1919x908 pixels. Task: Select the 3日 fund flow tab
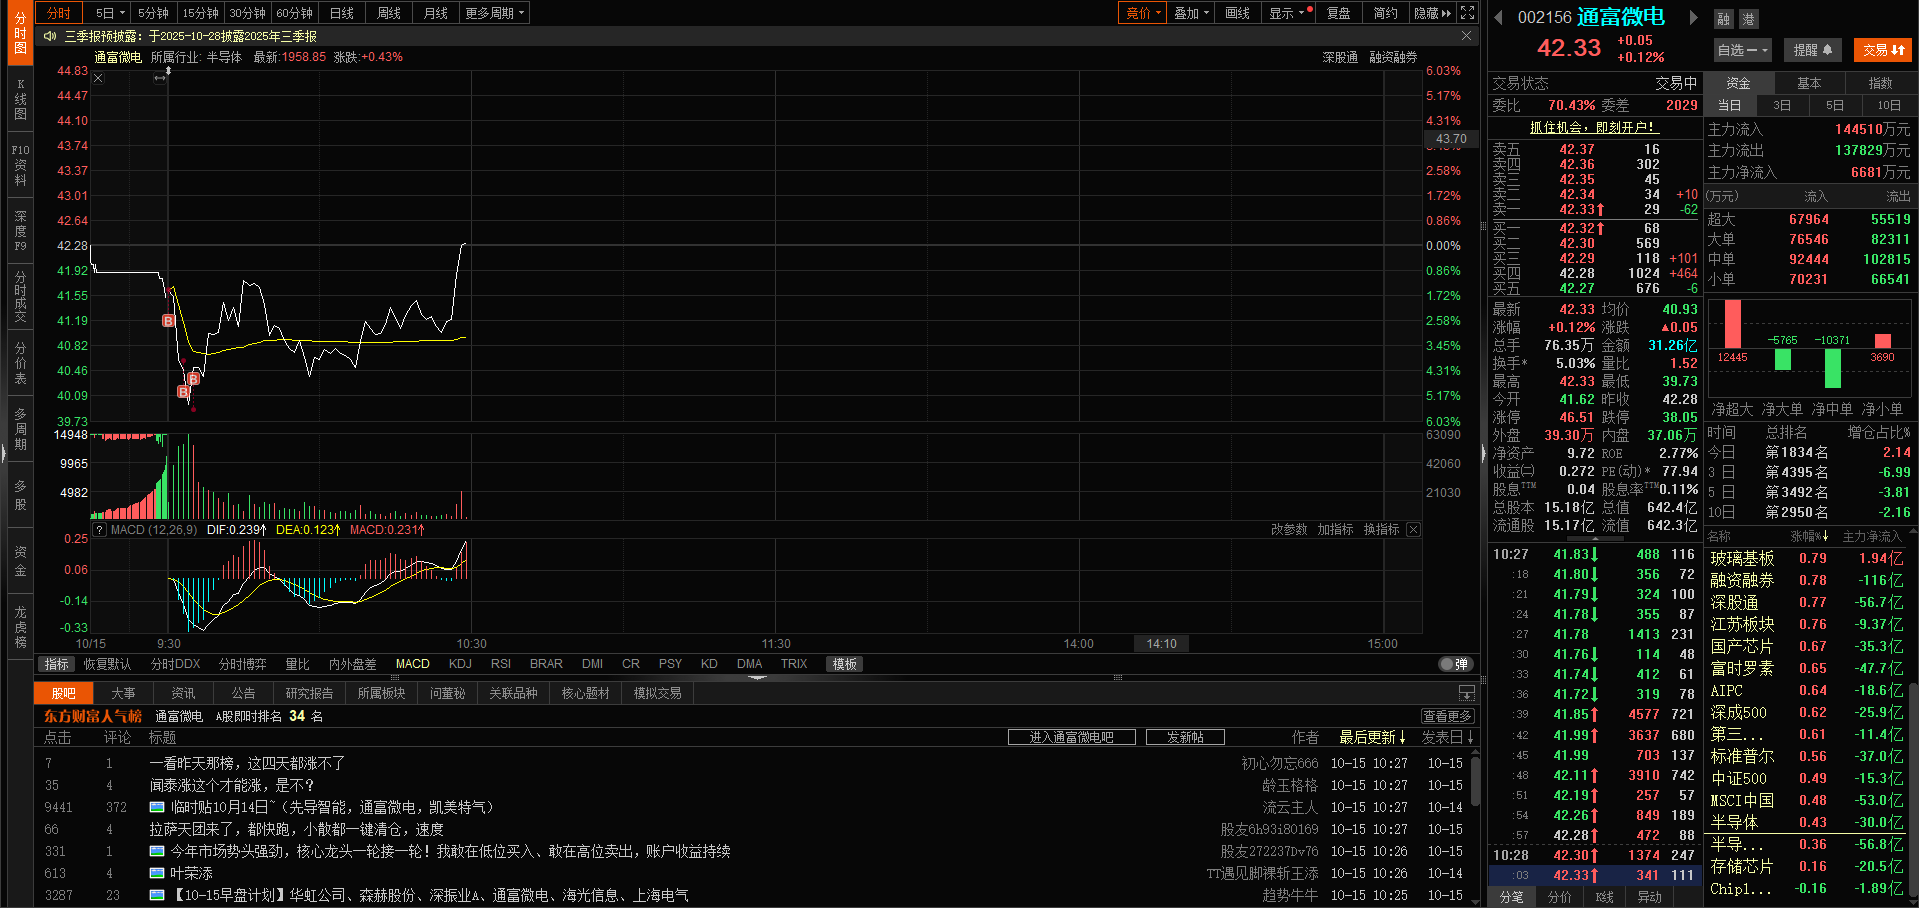click(1782, 105)
